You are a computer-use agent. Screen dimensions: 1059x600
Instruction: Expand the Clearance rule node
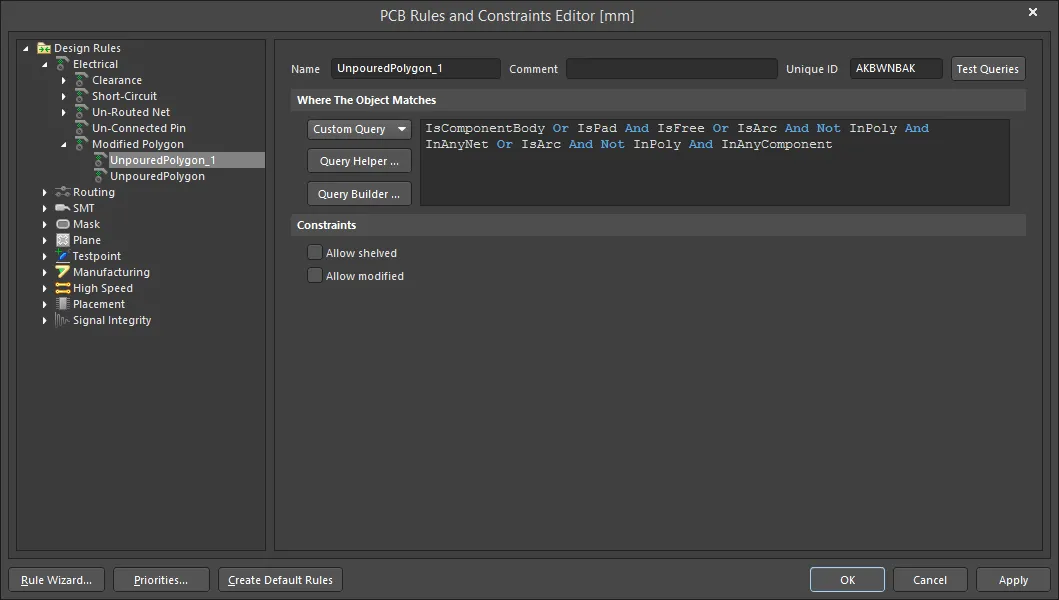[63, 80]
